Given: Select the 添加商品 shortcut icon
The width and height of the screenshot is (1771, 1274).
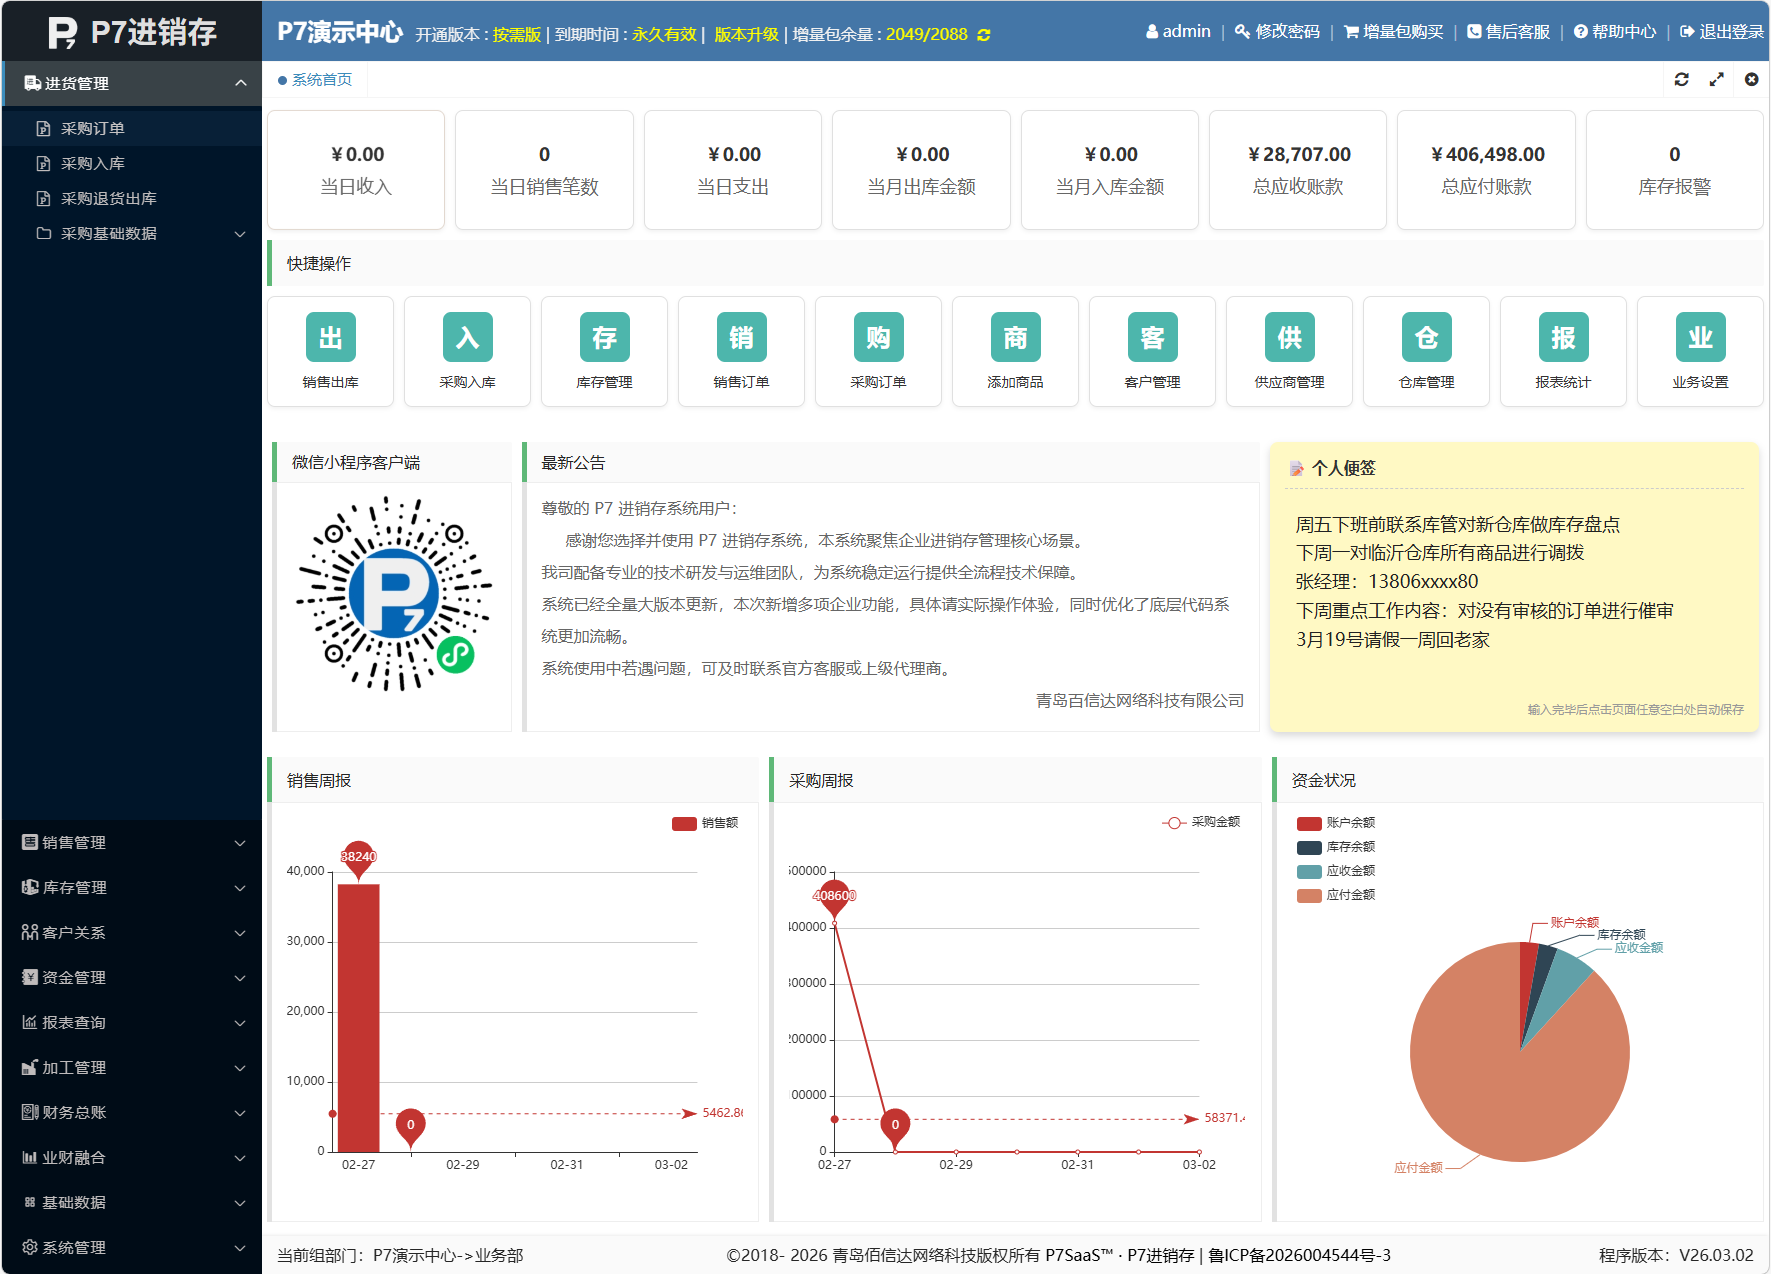Looking at the screenshot, I should 1015,339.
